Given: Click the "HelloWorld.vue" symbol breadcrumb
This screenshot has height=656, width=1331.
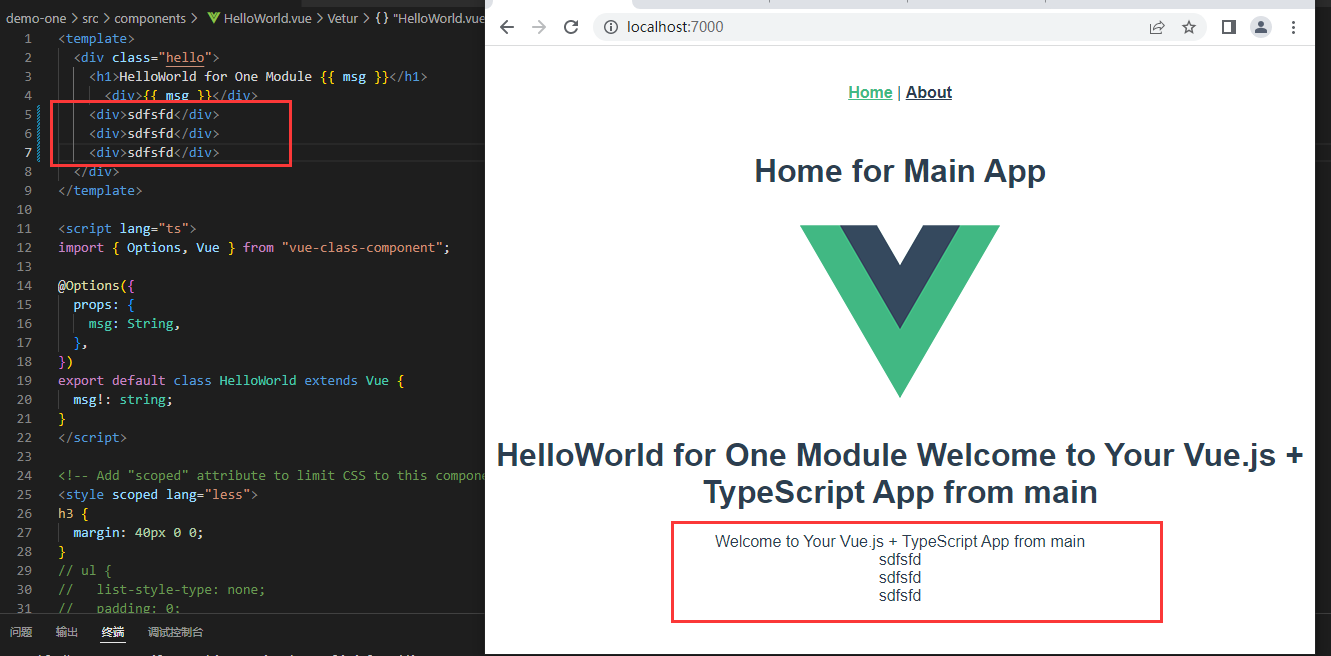Looking at the screenshot, I should 438,18.
